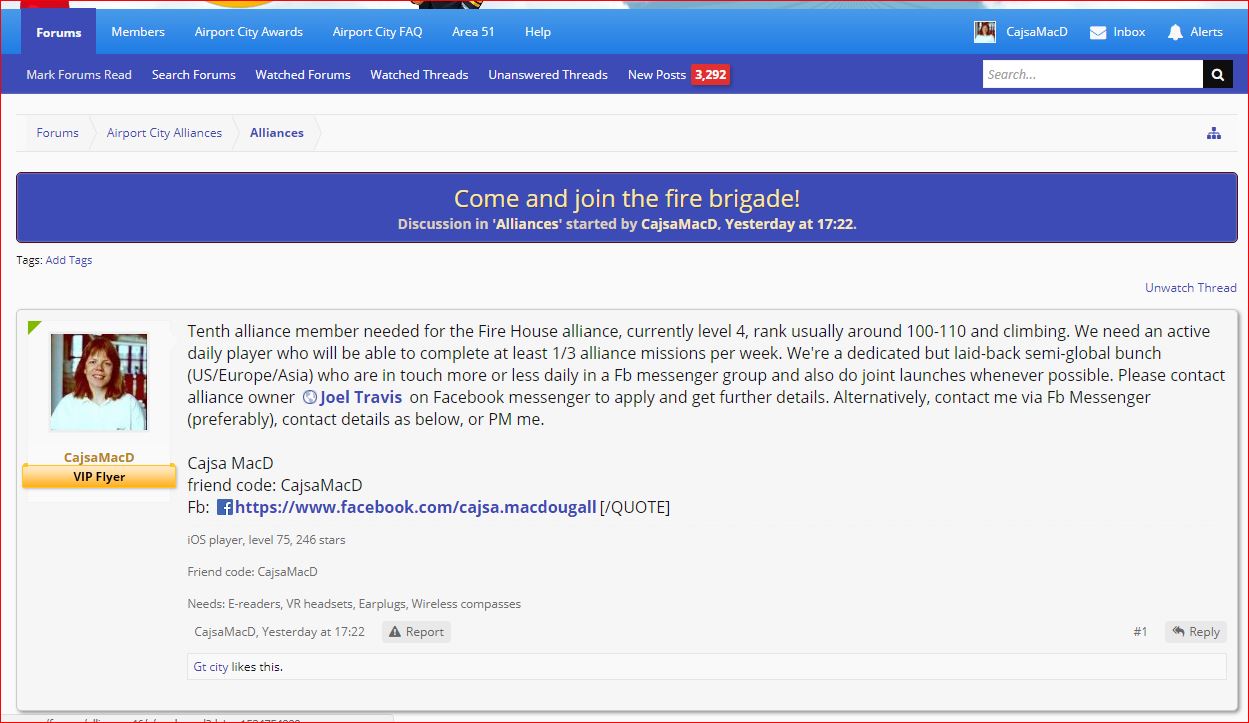Focus the Search text field
This screenshot has height=723, width=1249.
tap(1091, 74)
